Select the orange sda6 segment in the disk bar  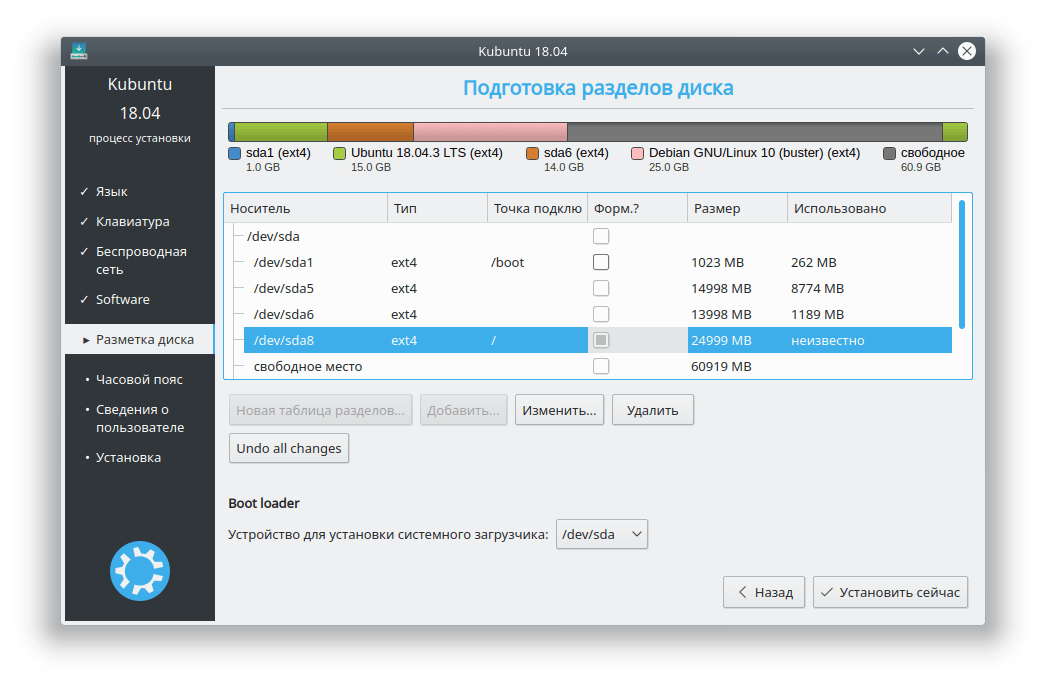pos(370,131)
